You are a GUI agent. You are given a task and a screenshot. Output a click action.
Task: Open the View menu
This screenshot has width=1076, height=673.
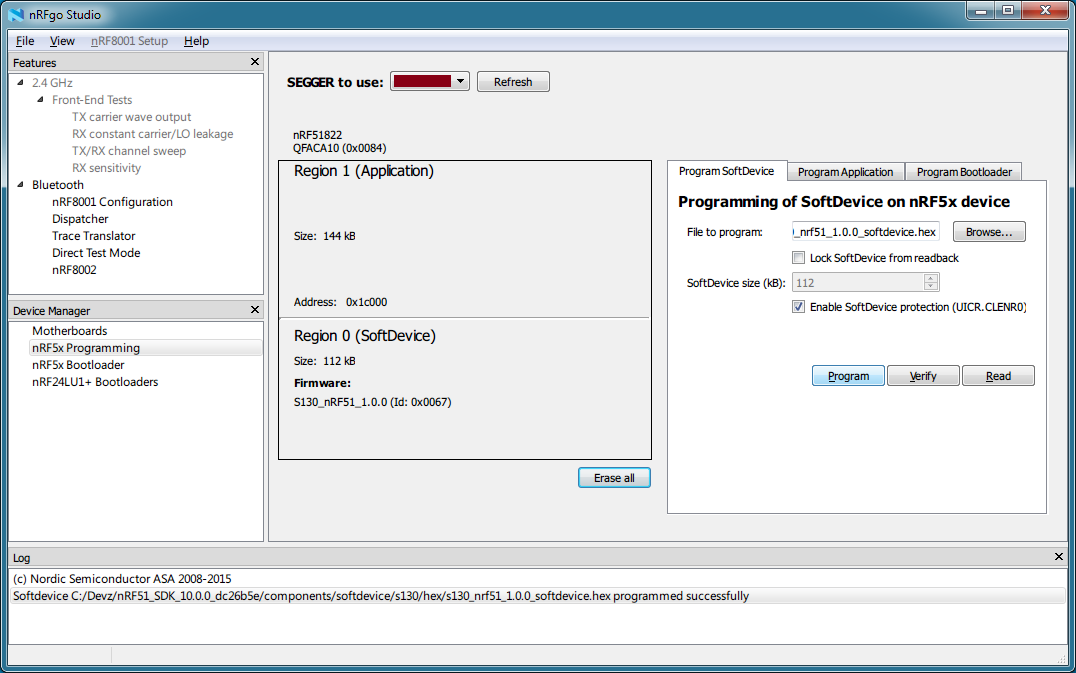tap(62, 41)
